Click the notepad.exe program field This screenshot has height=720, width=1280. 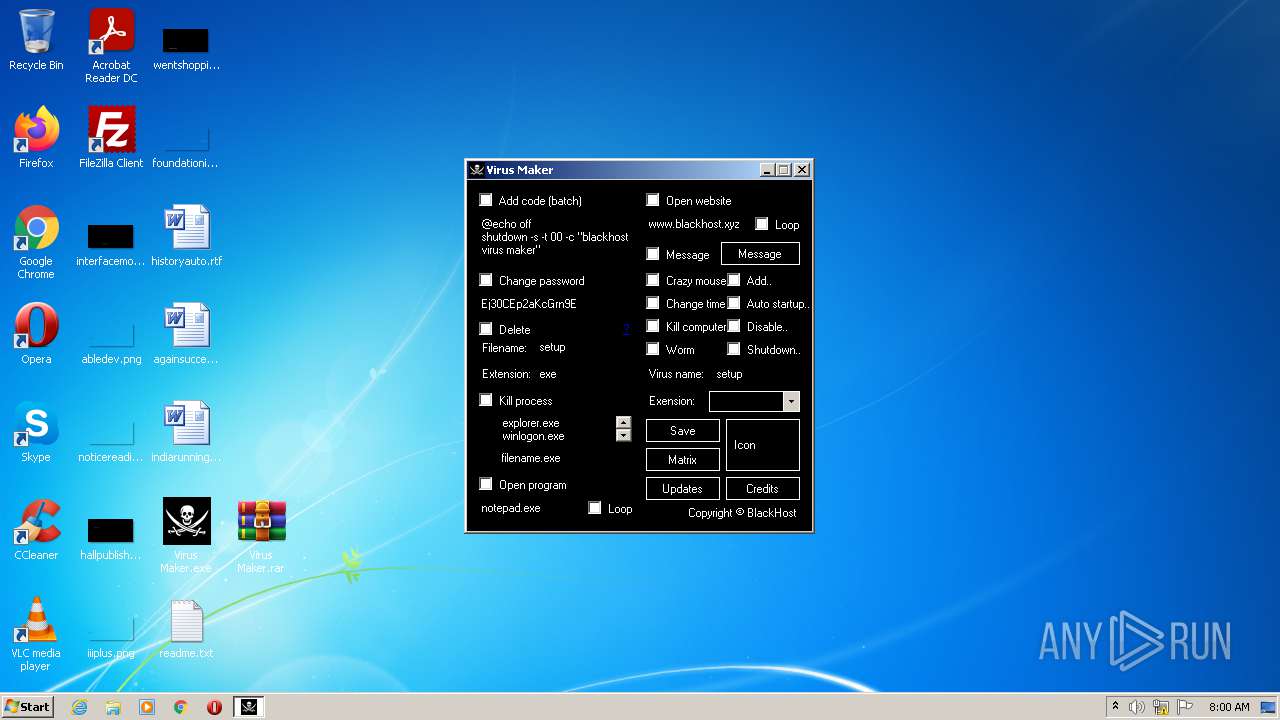511,508
